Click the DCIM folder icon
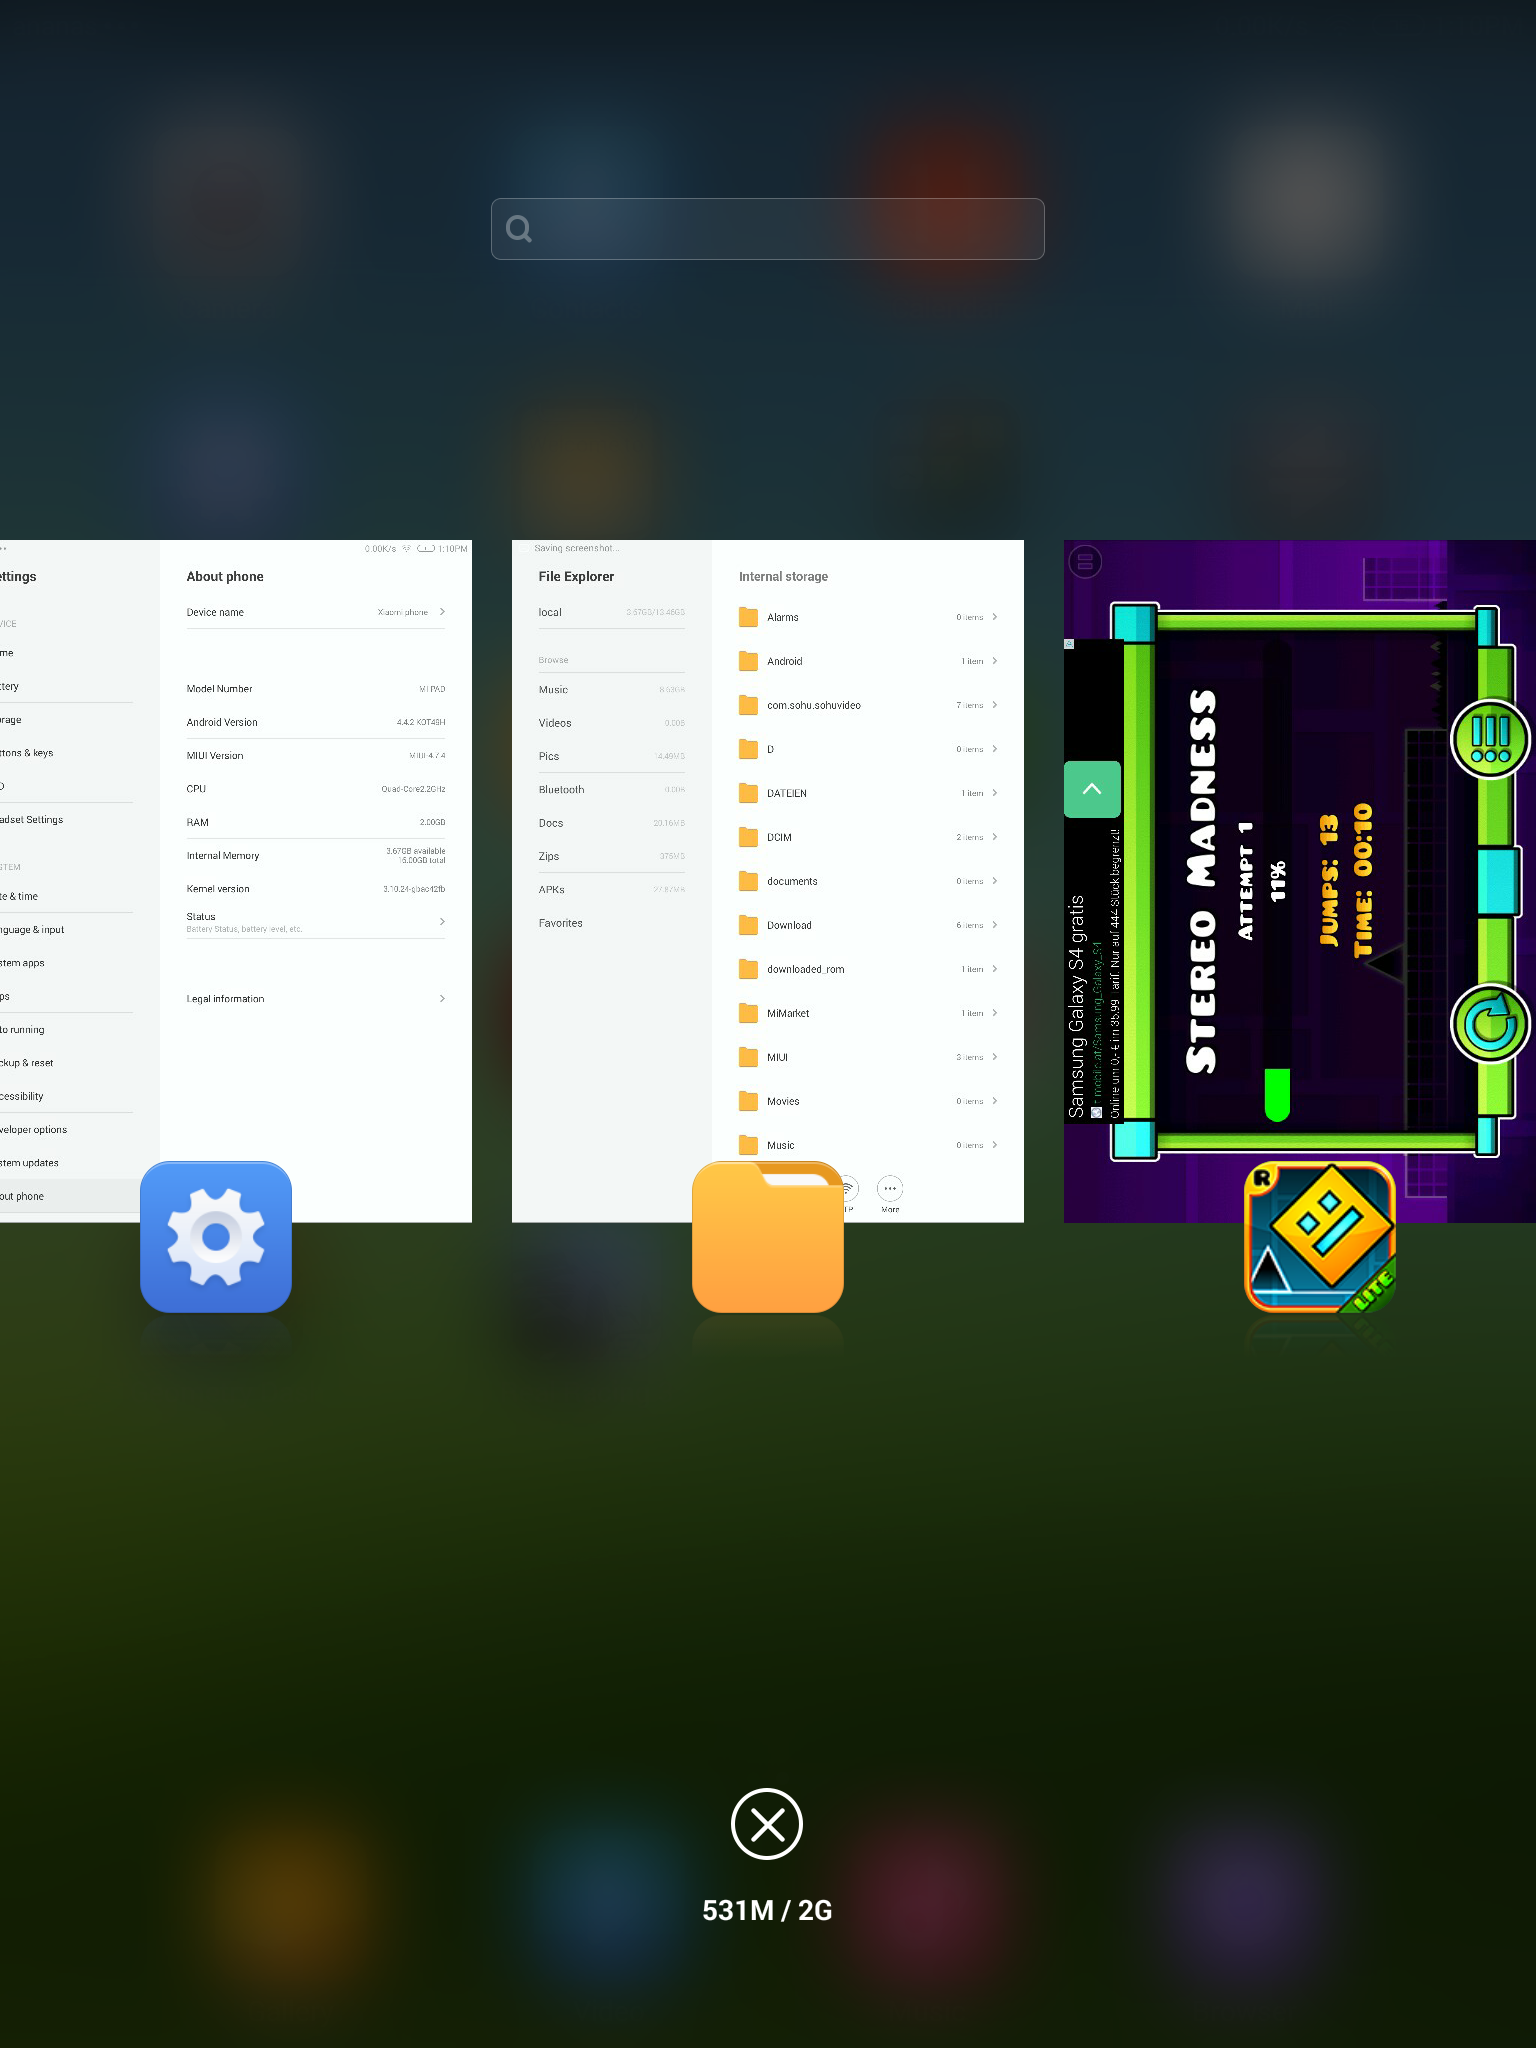 748,837
